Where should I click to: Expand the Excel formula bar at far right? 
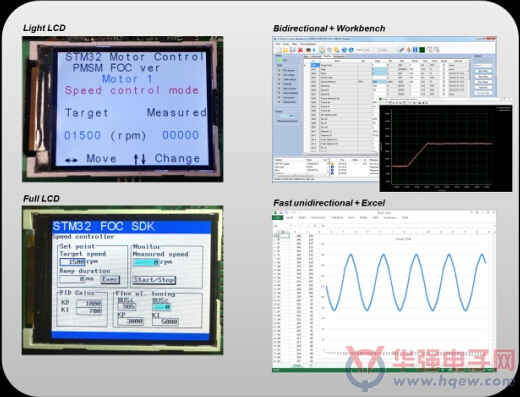pyautogui.click(x=494, y=225)
